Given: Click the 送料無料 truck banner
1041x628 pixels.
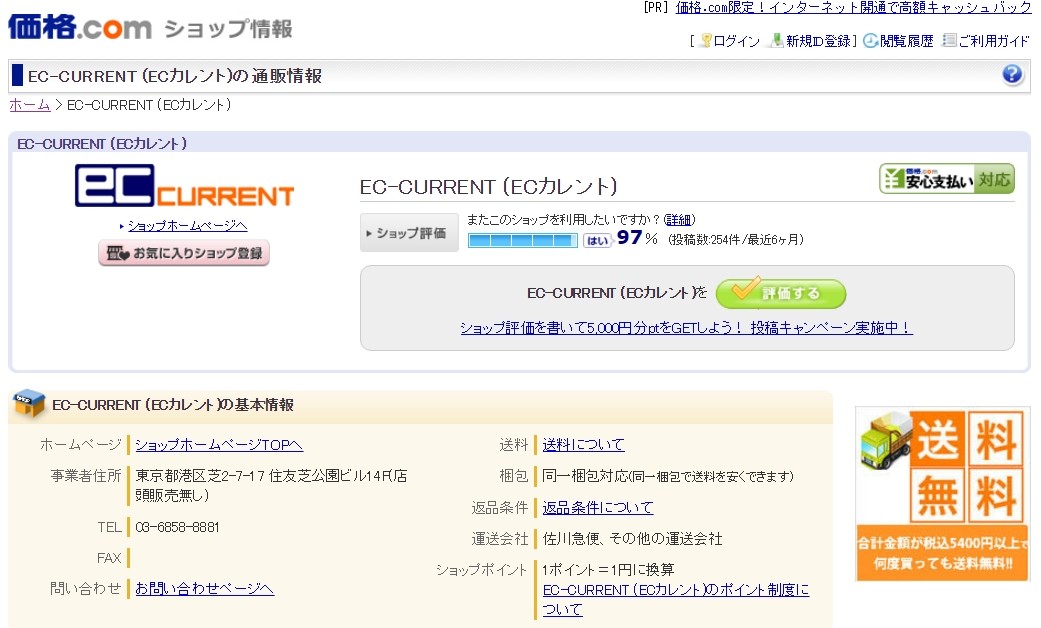Looking at the screenshot, I should (942, 493).
